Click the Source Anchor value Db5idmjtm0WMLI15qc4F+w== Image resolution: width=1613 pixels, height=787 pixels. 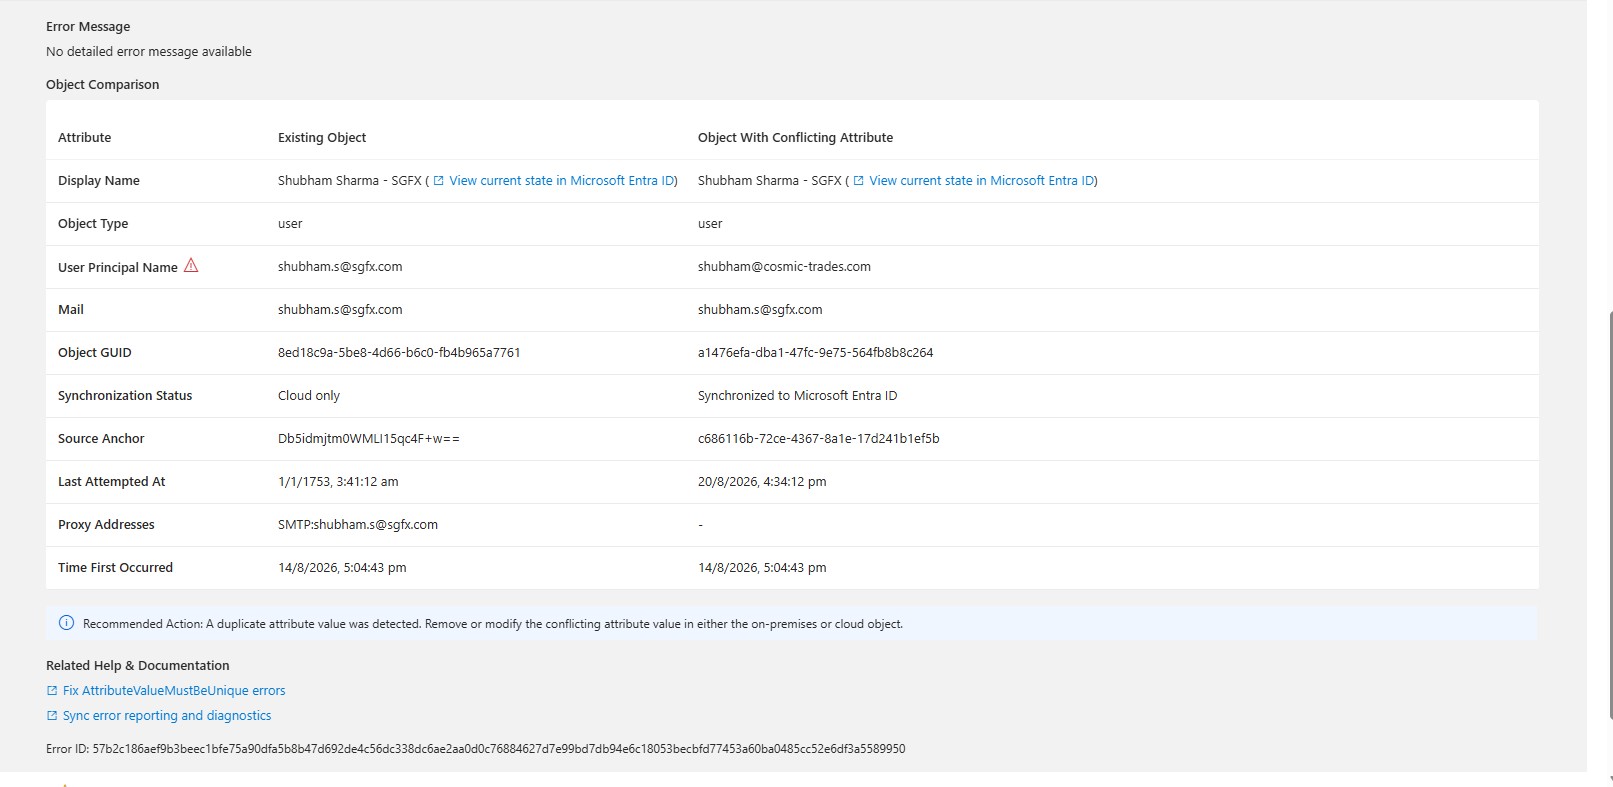click(369, 439)
